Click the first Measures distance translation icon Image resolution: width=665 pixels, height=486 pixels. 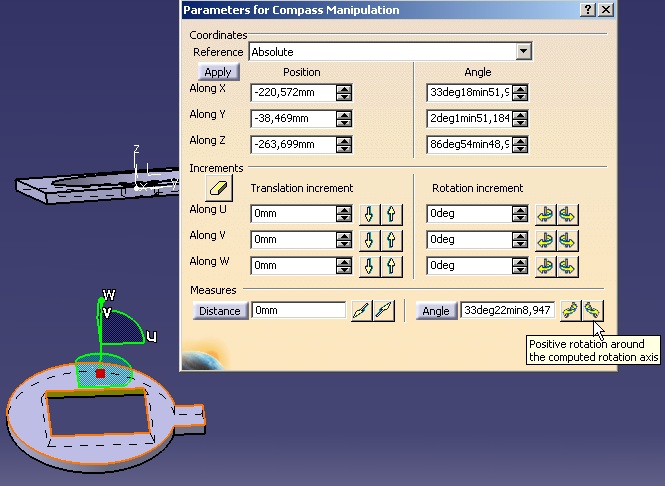point(361,311)
